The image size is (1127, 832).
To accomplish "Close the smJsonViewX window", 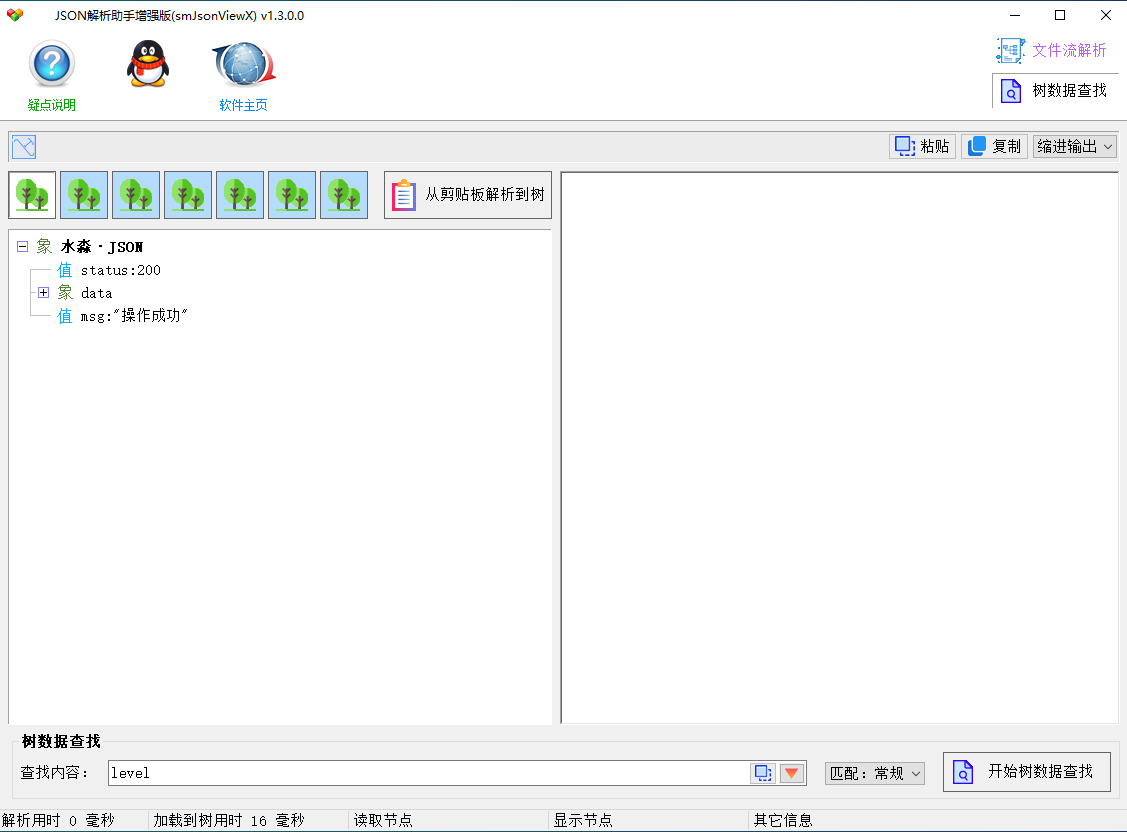I will [1105, 15].
